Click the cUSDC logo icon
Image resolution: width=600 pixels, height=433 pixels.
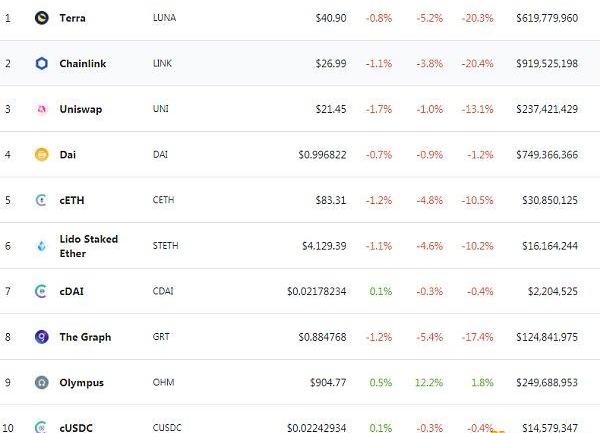pos(41,427)
